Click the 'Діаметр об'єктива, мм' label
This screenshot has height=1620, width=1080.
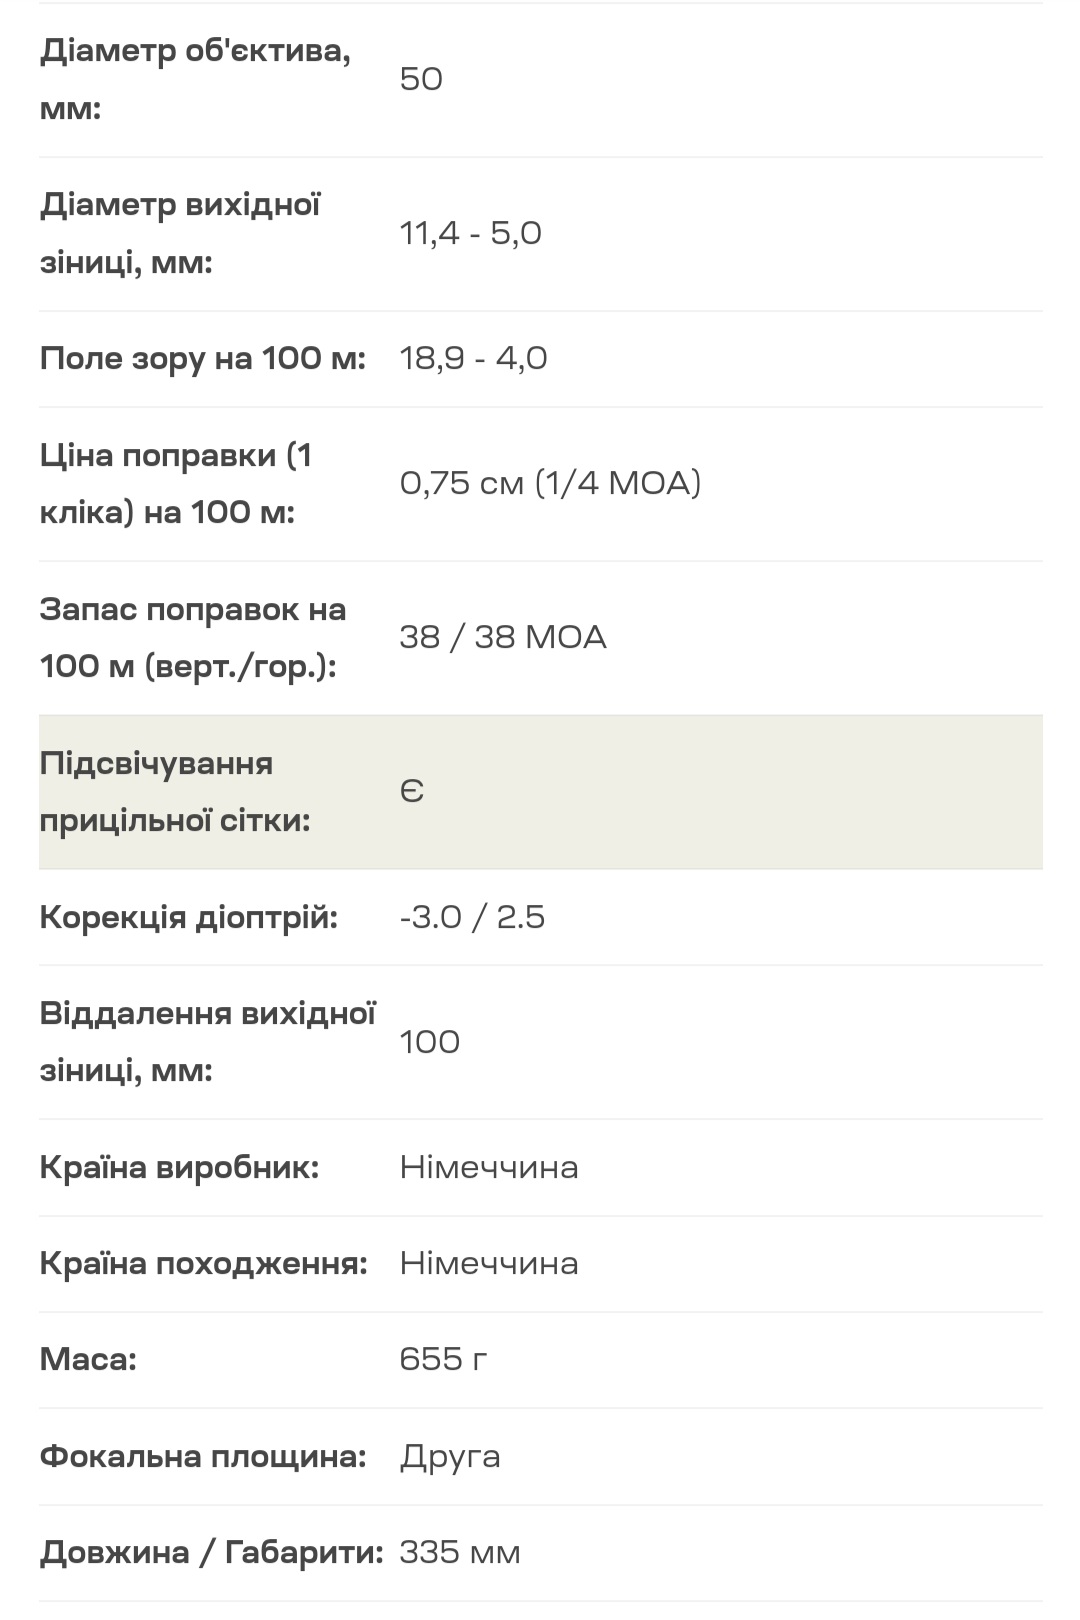coord(195,79)
